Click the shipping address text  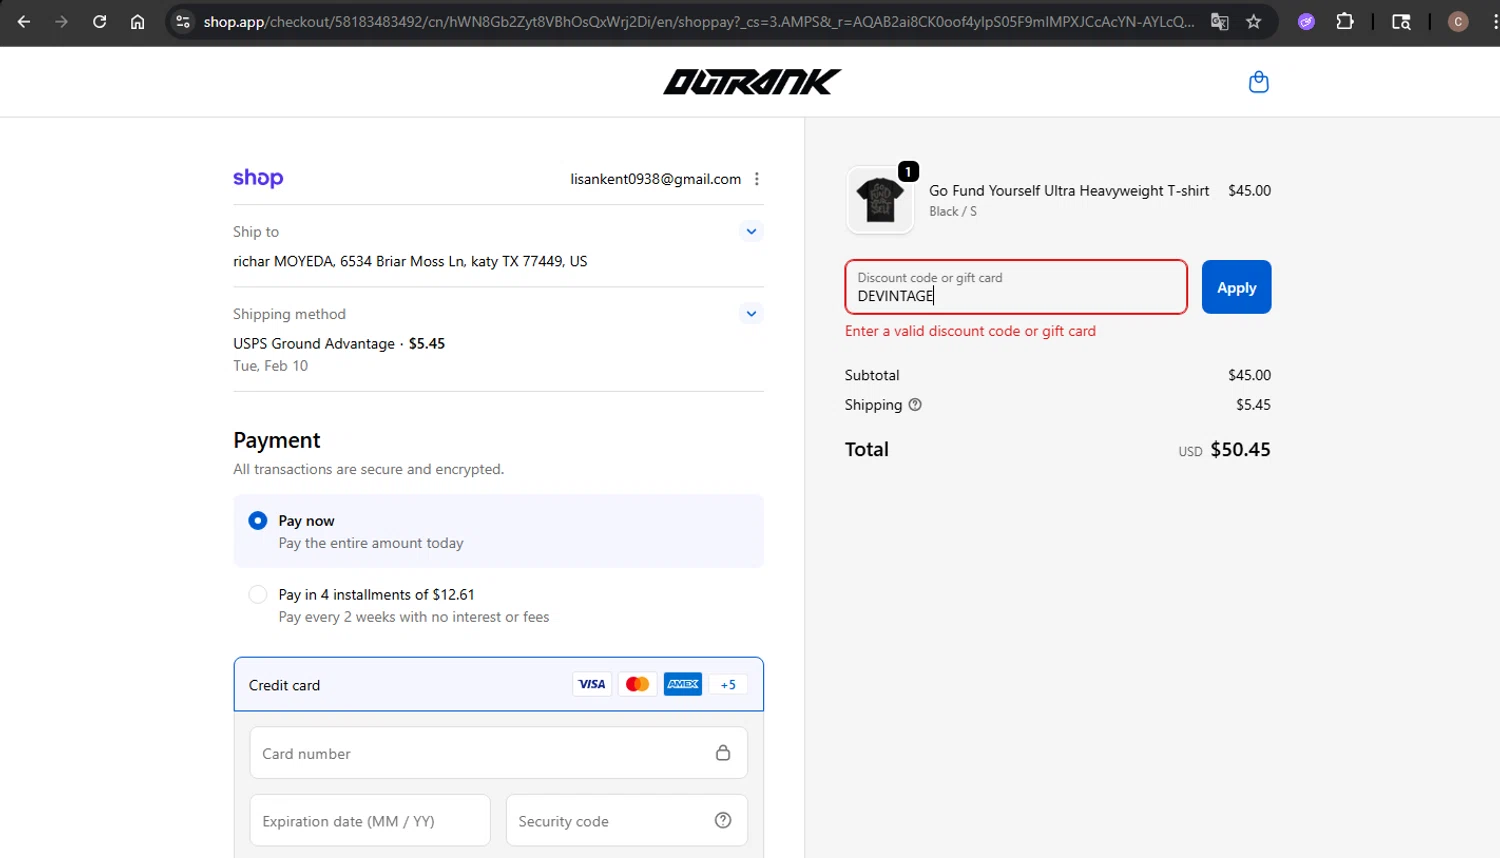(x=410, y=261)
